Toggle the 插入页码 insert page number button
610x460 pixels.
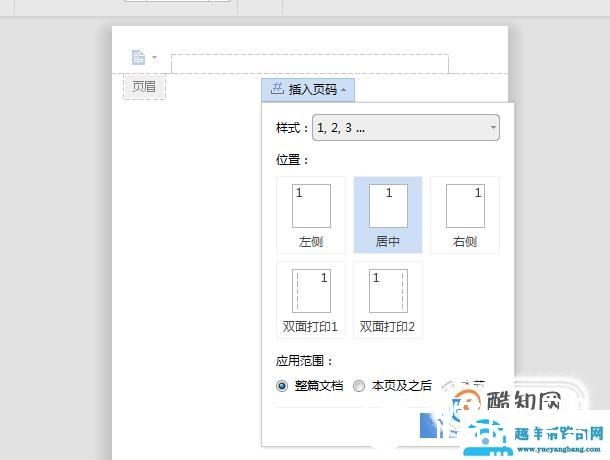pyautogui.click(x=308, y=90)
